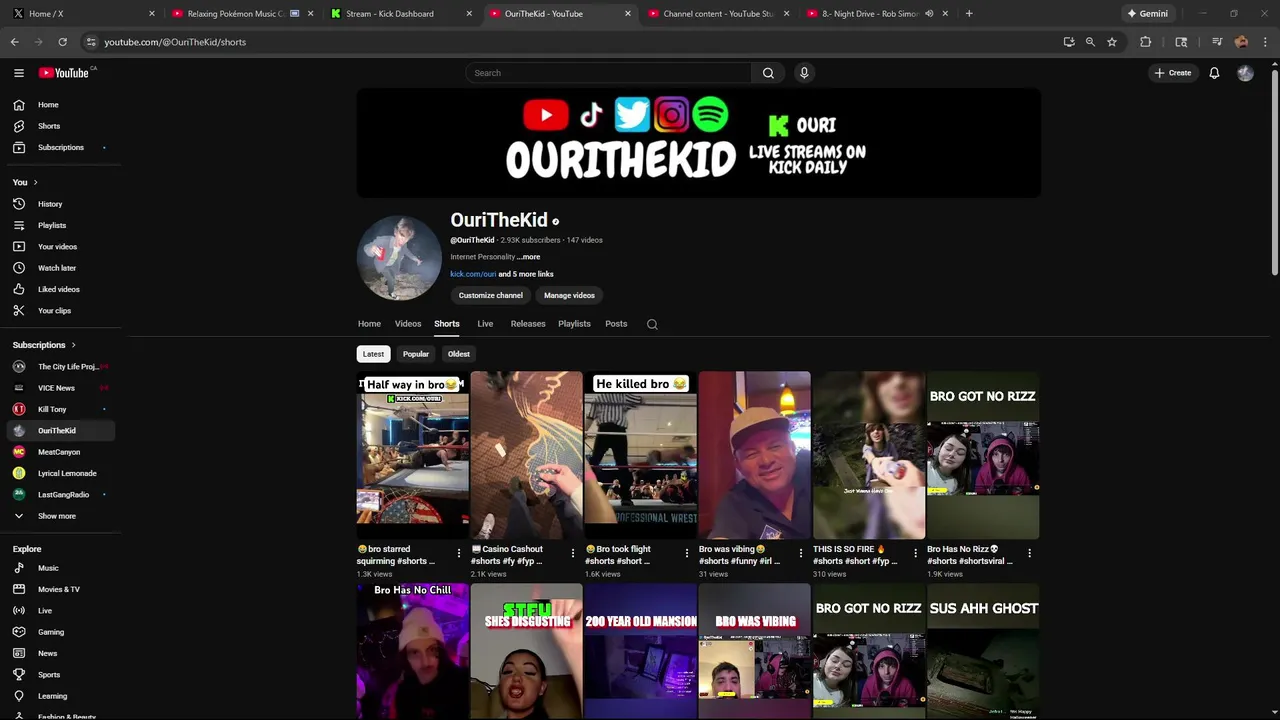This screenshot has height=720, width=1280.
Task: Start voice search with the microphone
Action: click(803, 73)
